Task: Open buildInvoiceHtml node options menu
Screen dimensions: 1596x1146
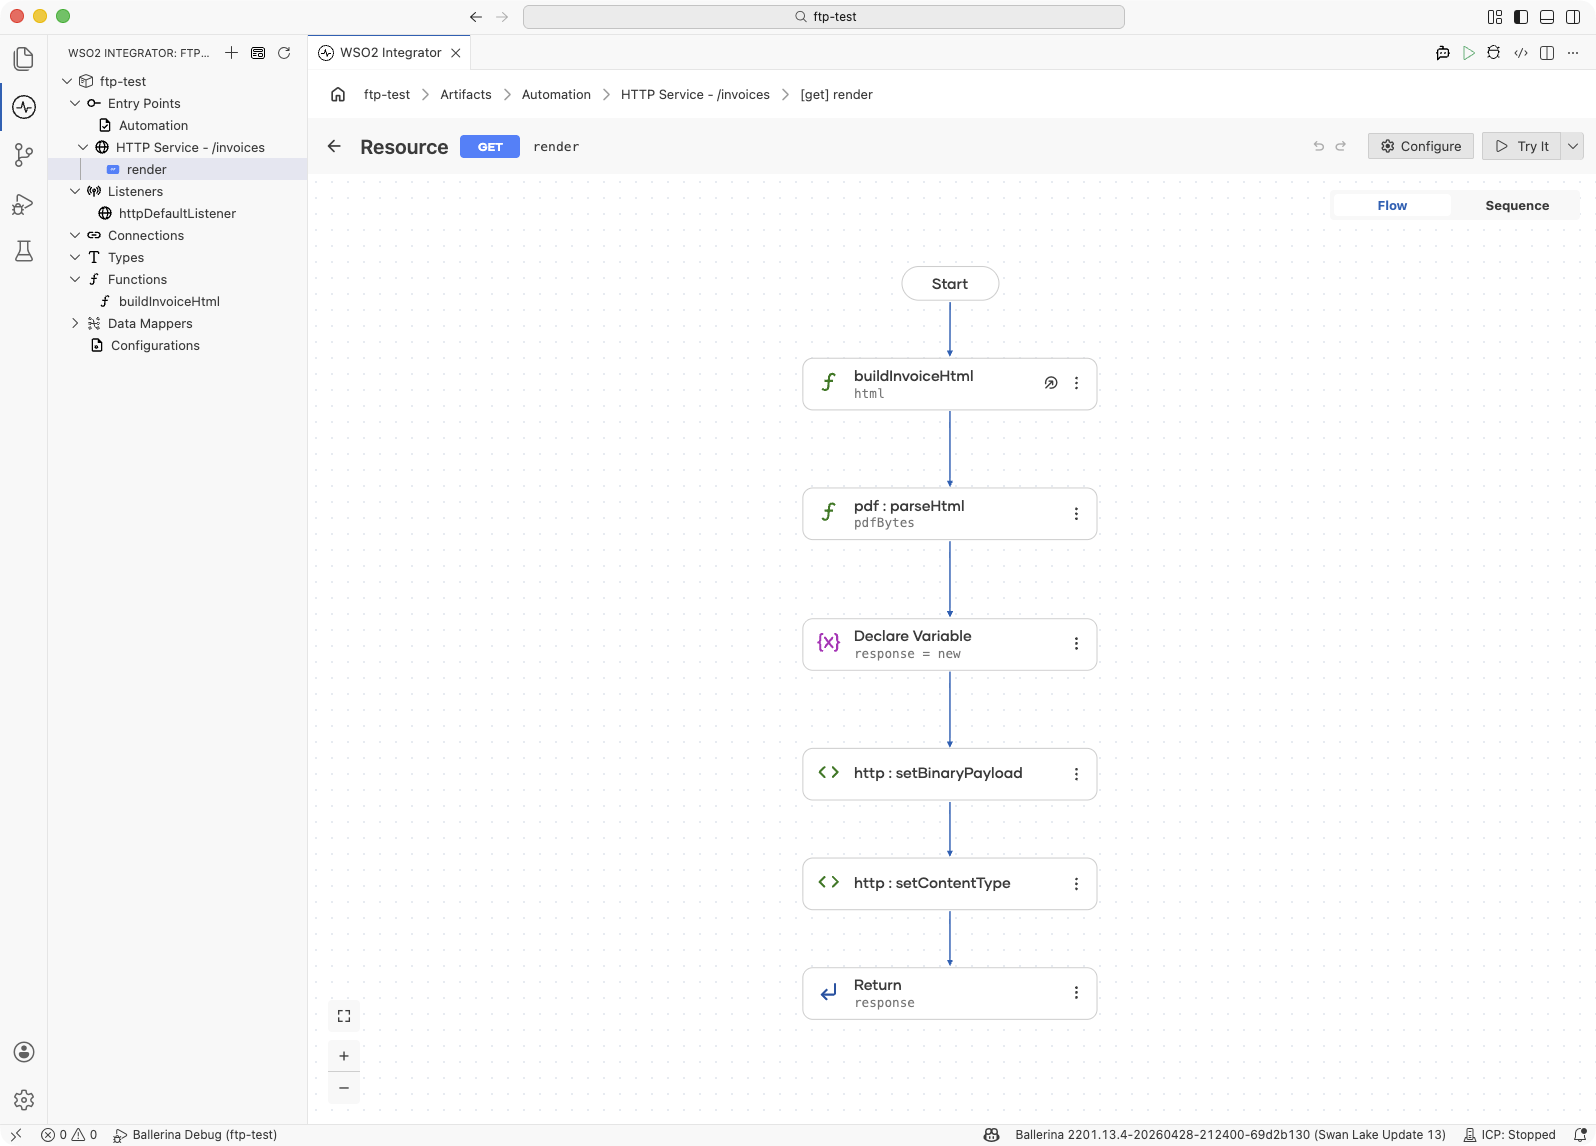Action: 1076,383
